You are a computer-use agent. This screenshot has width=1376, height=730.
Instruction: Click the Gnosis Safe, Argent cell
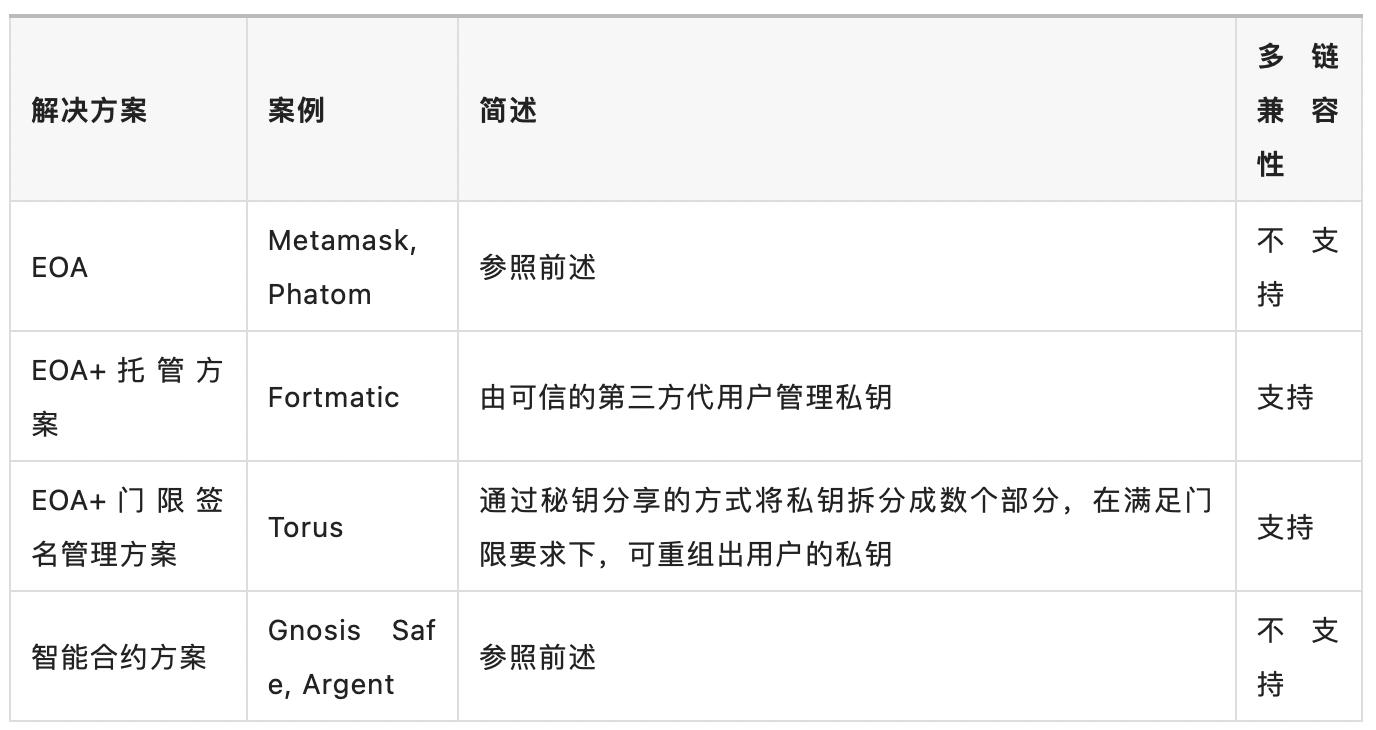pyautogui.click(x=351, y=657)
